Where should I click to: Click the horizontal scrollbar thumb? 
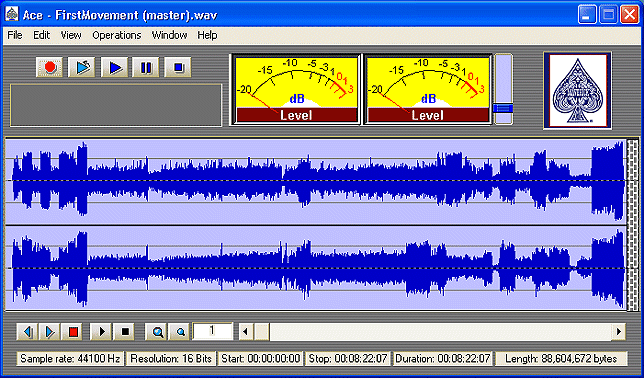click(261, 332)
